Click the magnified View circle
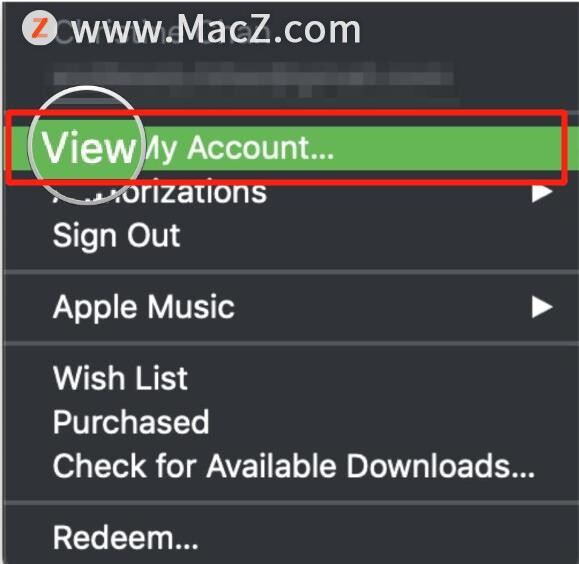The image size is (579, 564). coord(87,145)
